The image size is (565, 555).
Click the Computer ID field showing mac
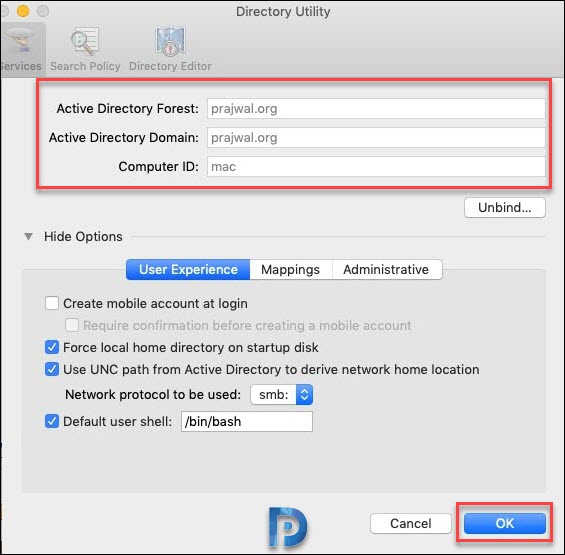(x=376, y=166)
